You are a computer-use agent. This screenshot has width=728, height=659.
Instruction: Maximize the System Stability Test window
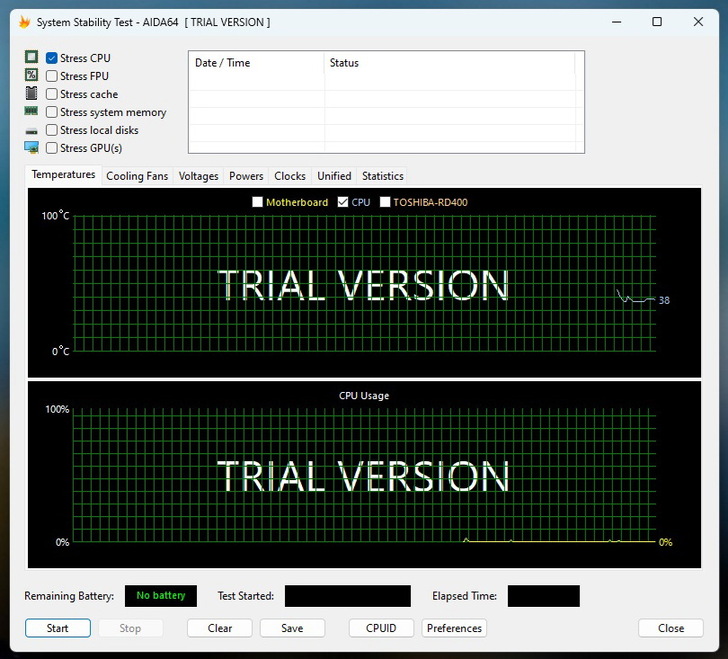click(657, 22)
